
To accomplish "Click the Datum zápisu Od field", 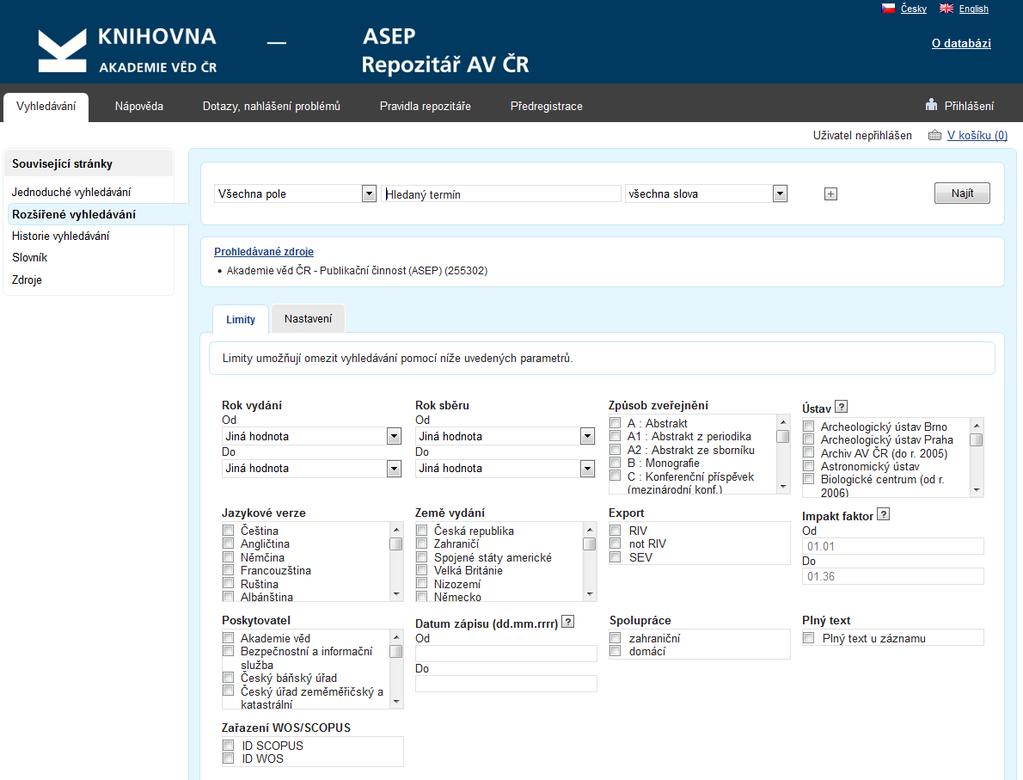I will (x=506, y=653).
